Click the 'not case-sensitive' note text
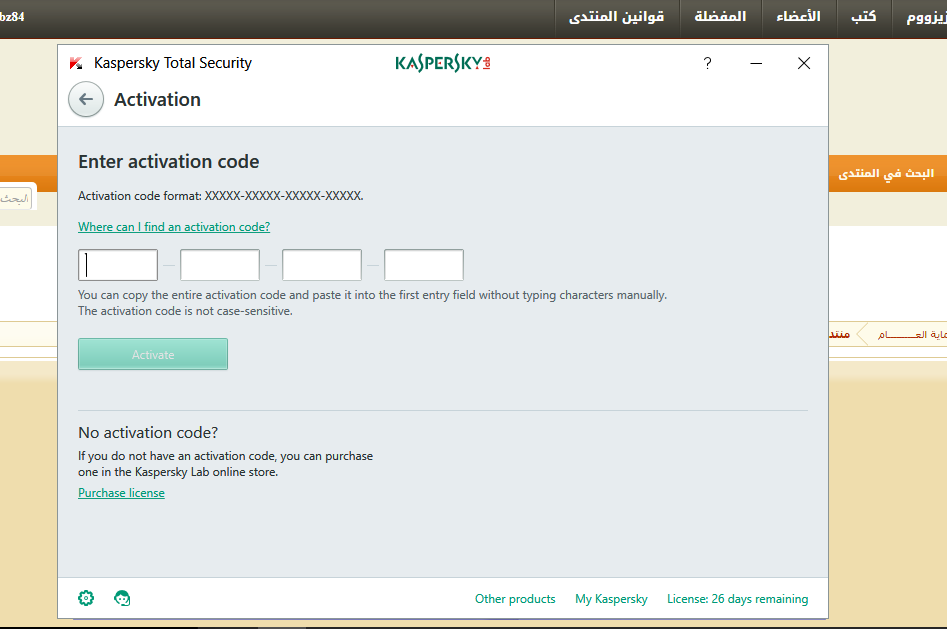947x629 pixels. tap(185, 311)
